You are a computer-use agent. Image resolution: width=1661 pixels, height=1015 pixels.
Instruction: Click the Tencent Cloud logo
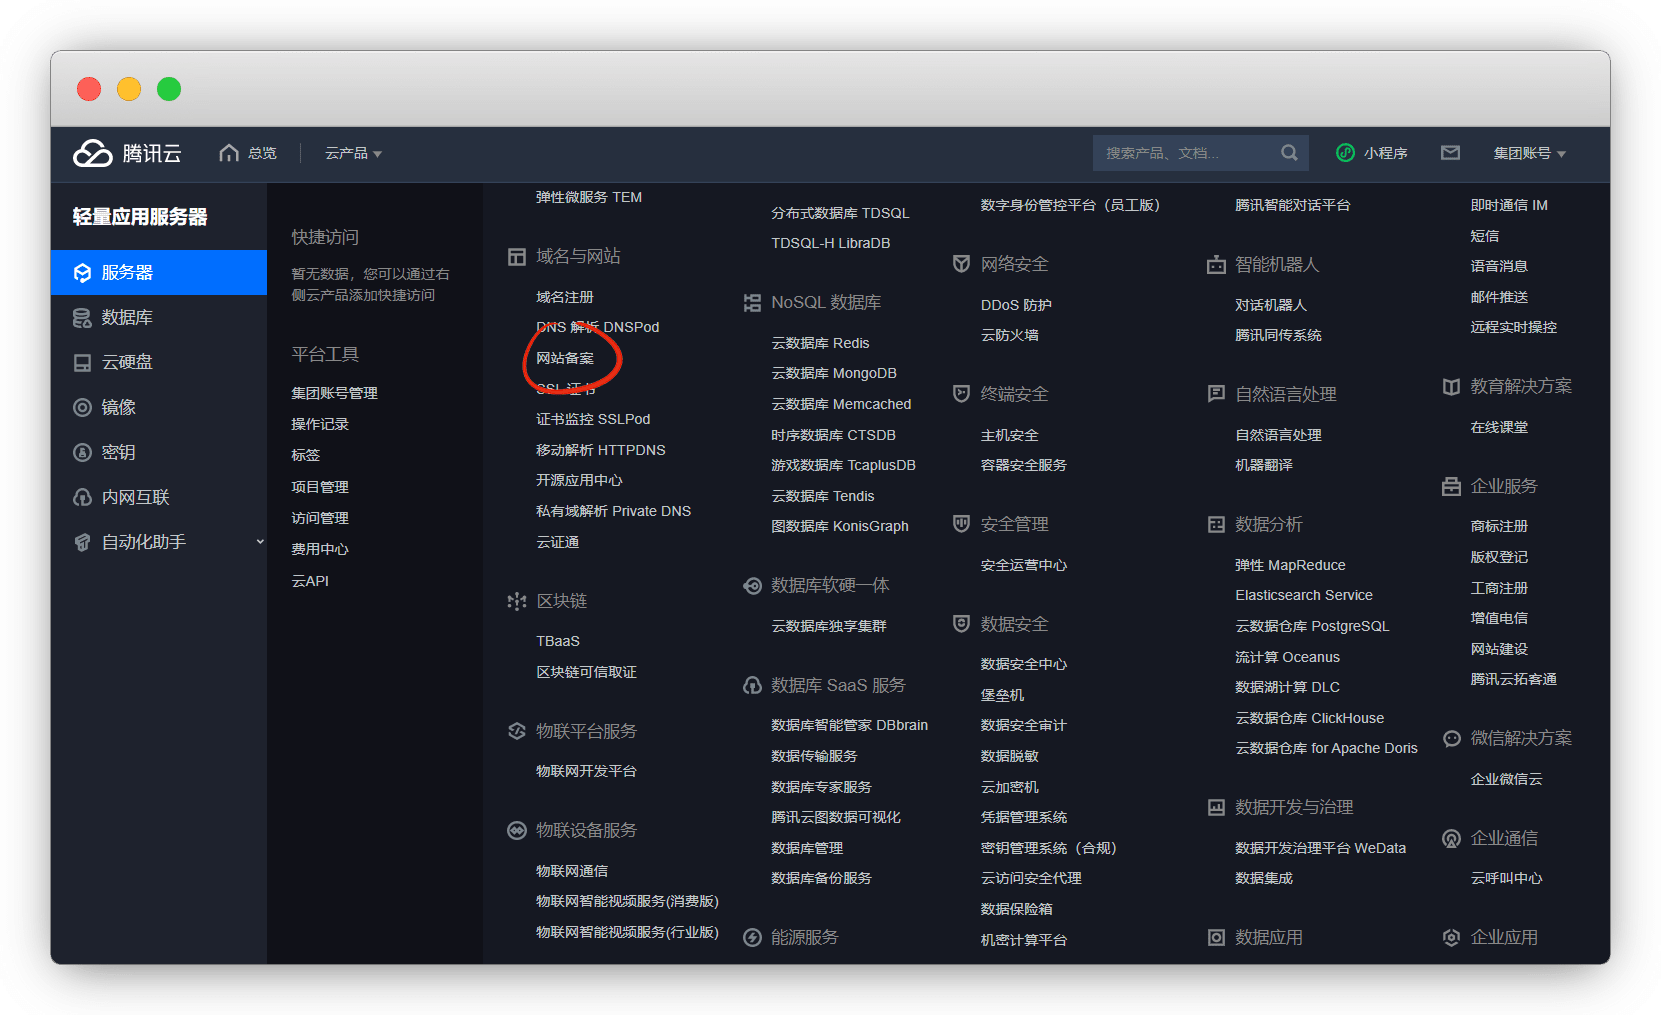pos(126,153)
